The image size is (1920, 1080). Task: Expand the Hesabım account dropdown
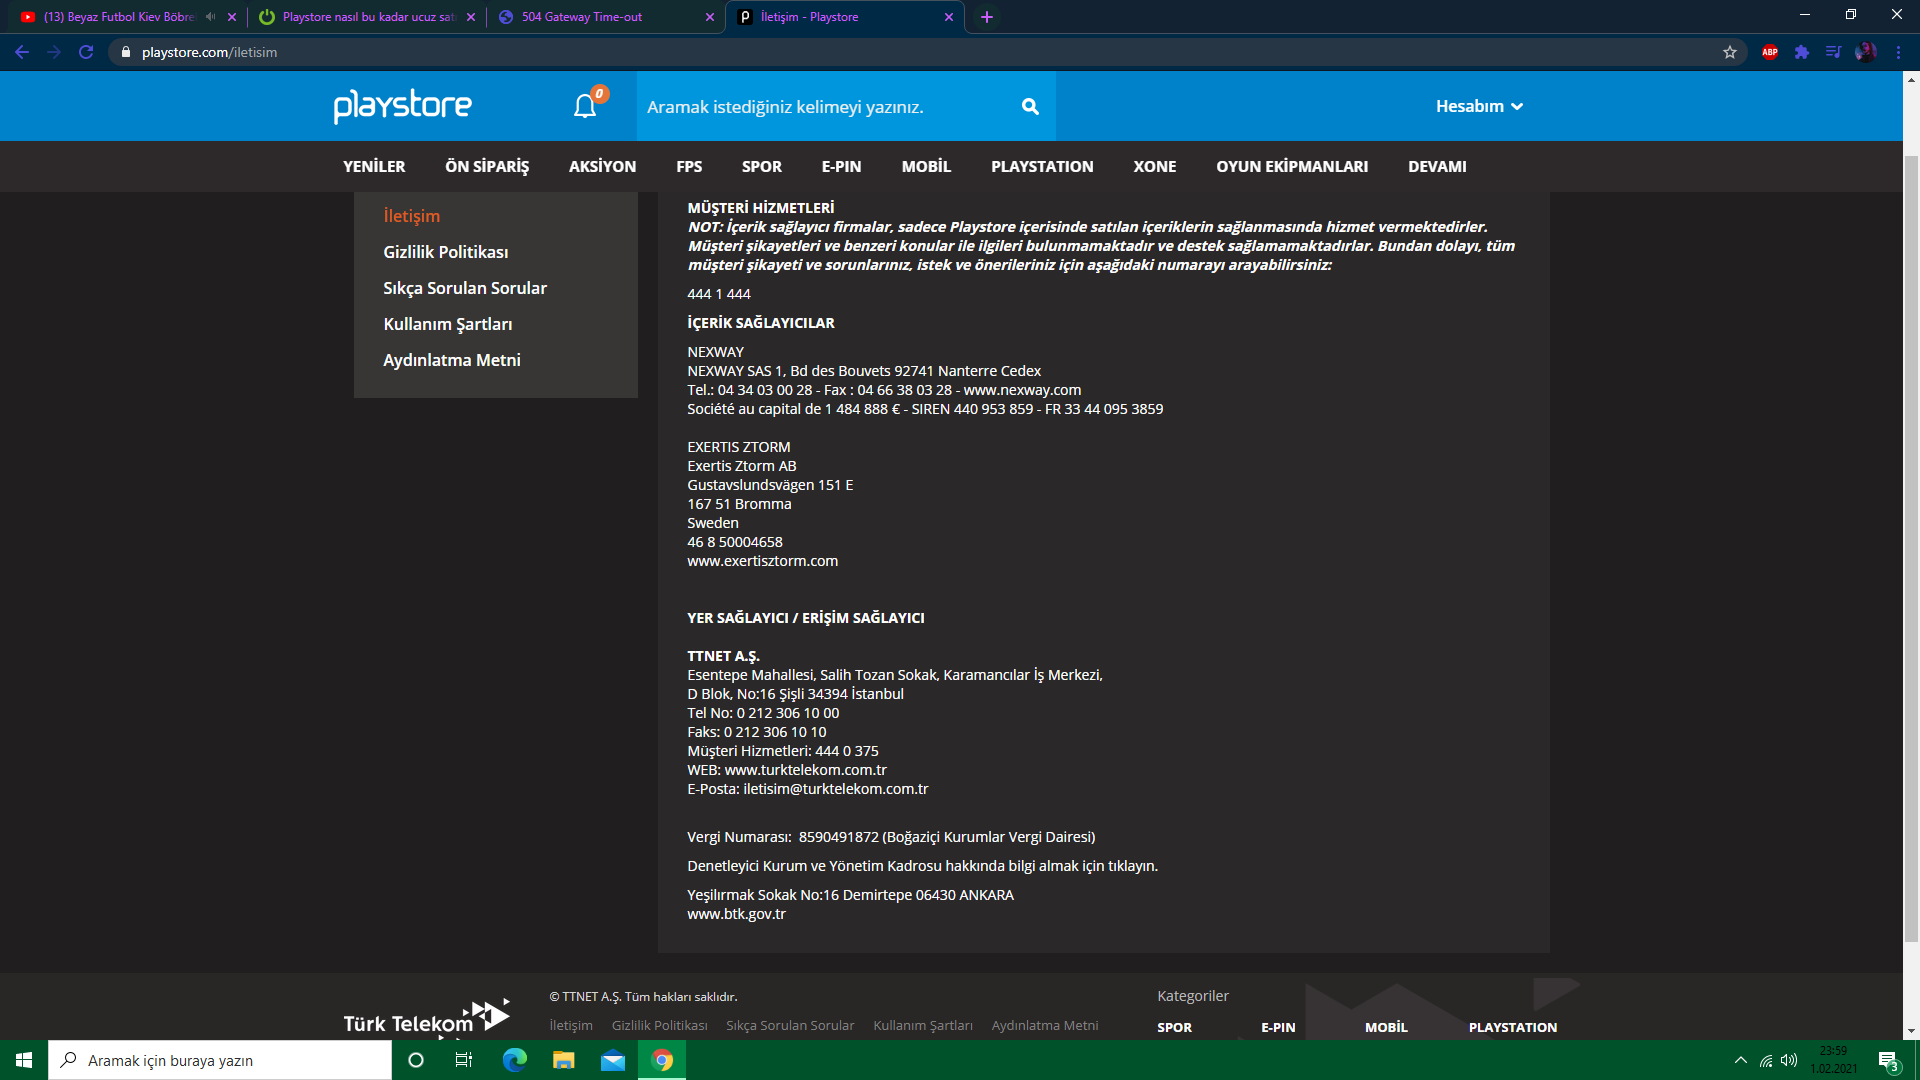tap(1479, 106)
